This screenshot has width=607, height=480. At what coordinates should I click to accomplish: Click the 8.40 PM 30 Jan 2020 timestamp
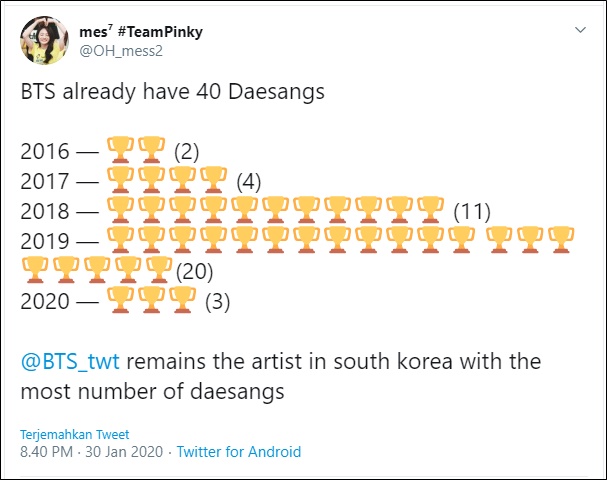92,452
